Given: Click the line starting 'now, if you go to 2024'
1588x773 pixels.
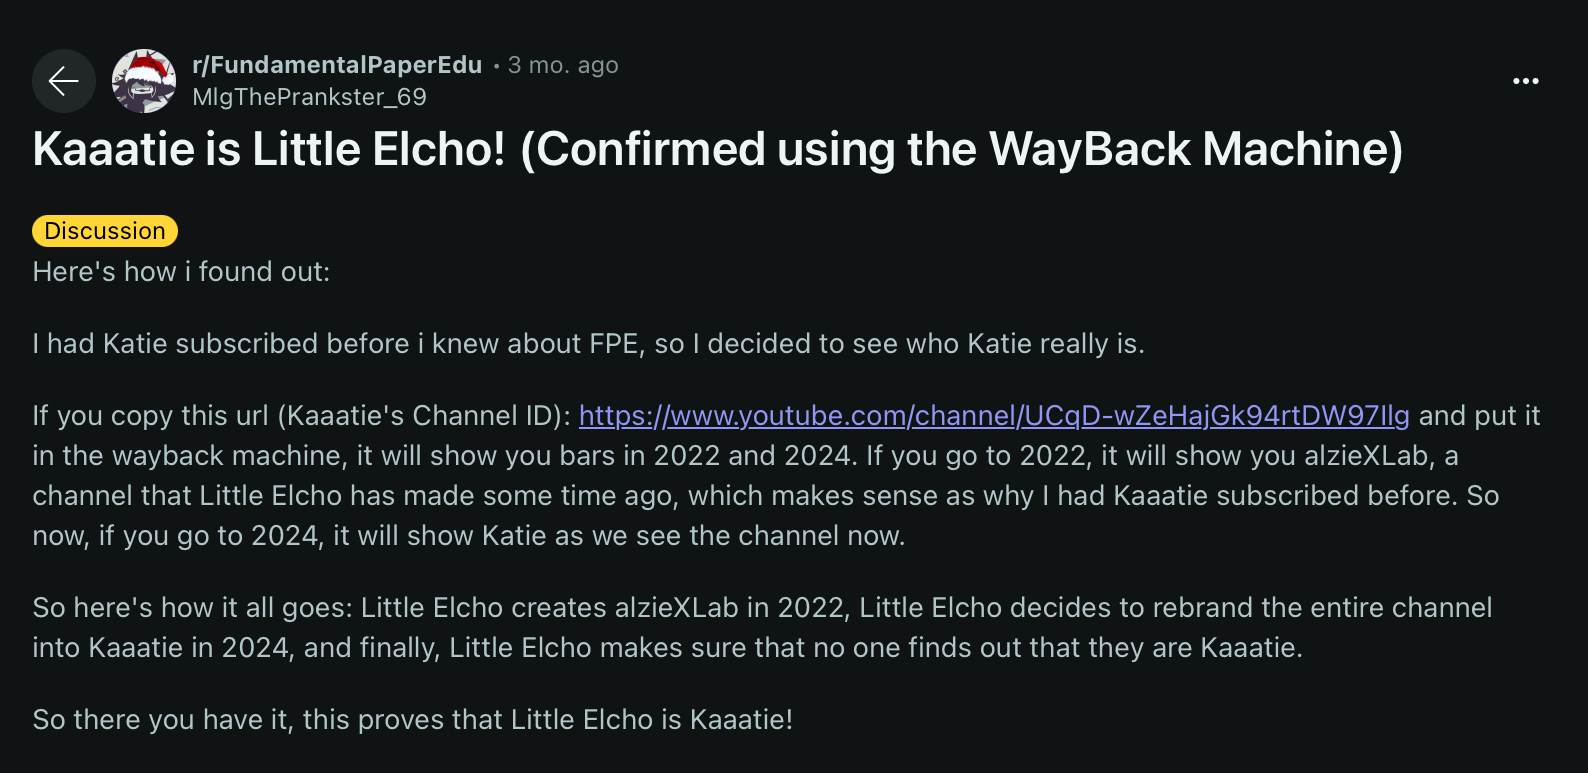Looking at the screenshot, I should (x=469, y=536).
